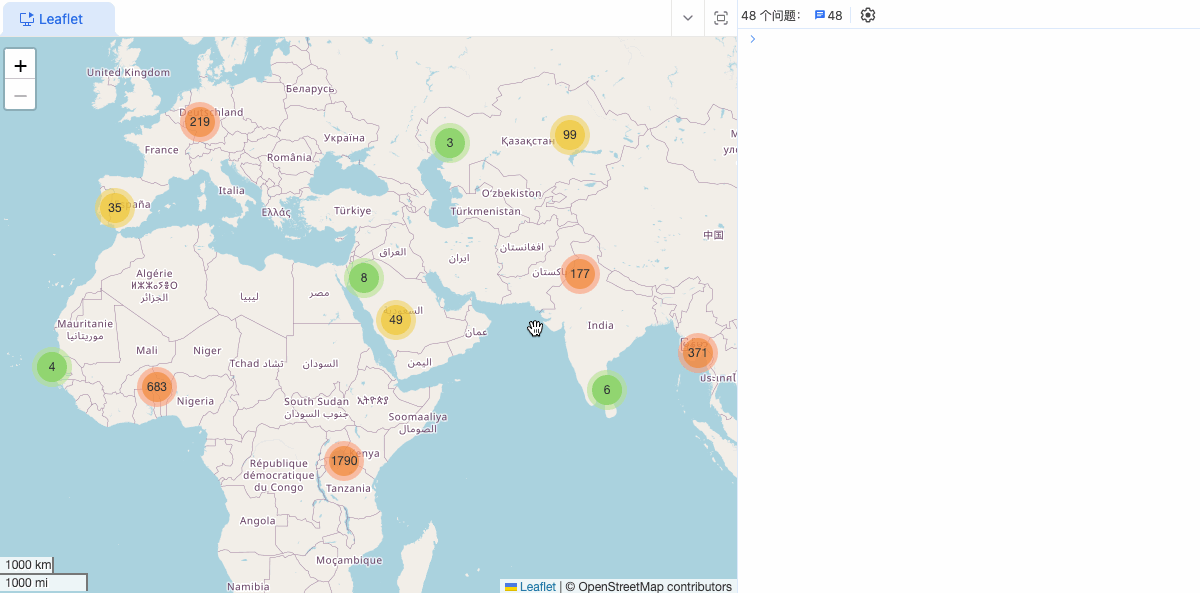Click the map zoom out button
The width and height of the screenshot is (1200, 593).
(x=20, y=94)
